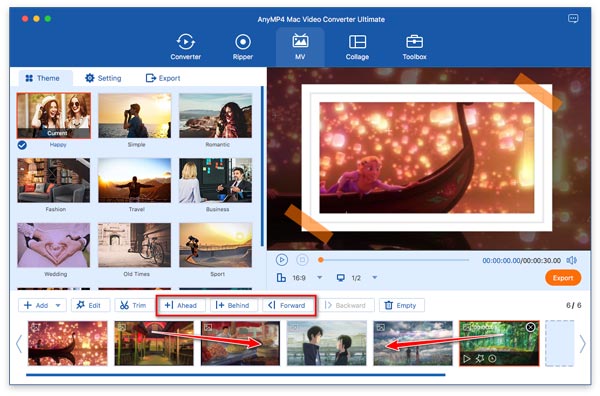Toggle the Happy theme checkmark
Screen dimensions: 600x396
pyautogui.click(x=22, y=145)
